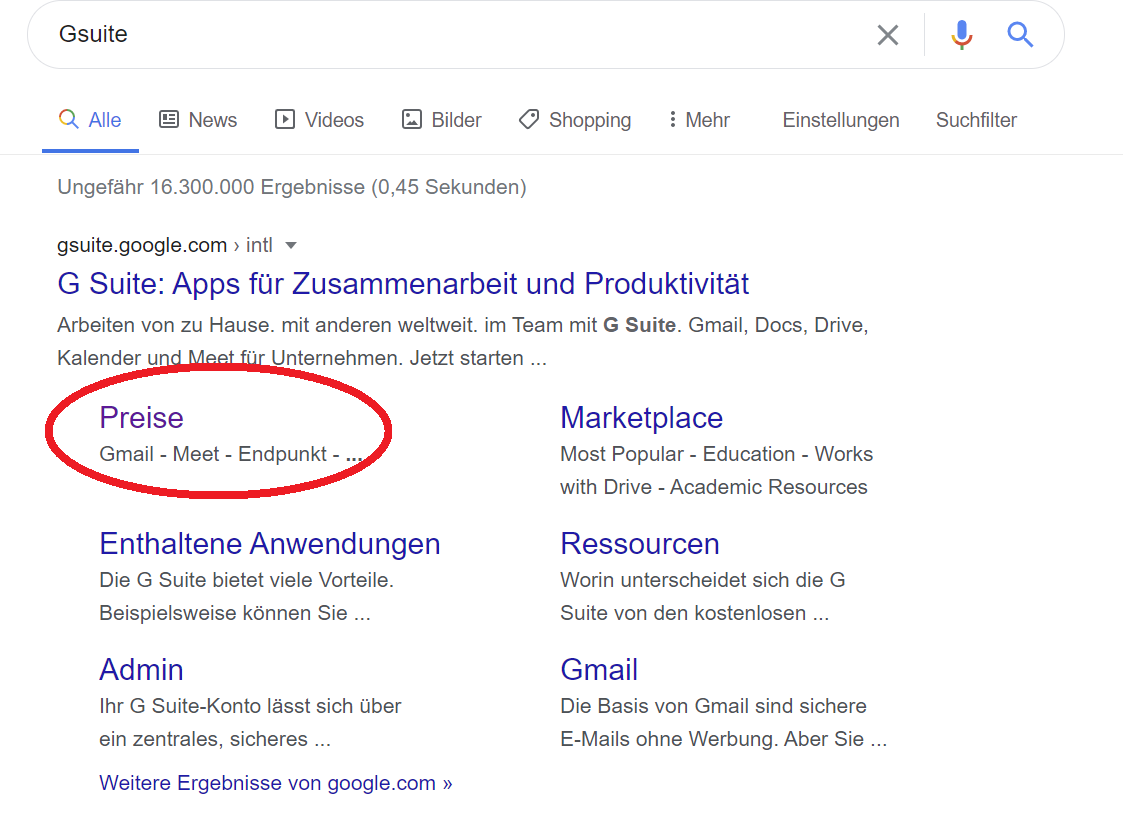Viewport: 1123px width, 822px height.
Task: Click the Bilder tab picture icon
Action: (x=412, y=119)
